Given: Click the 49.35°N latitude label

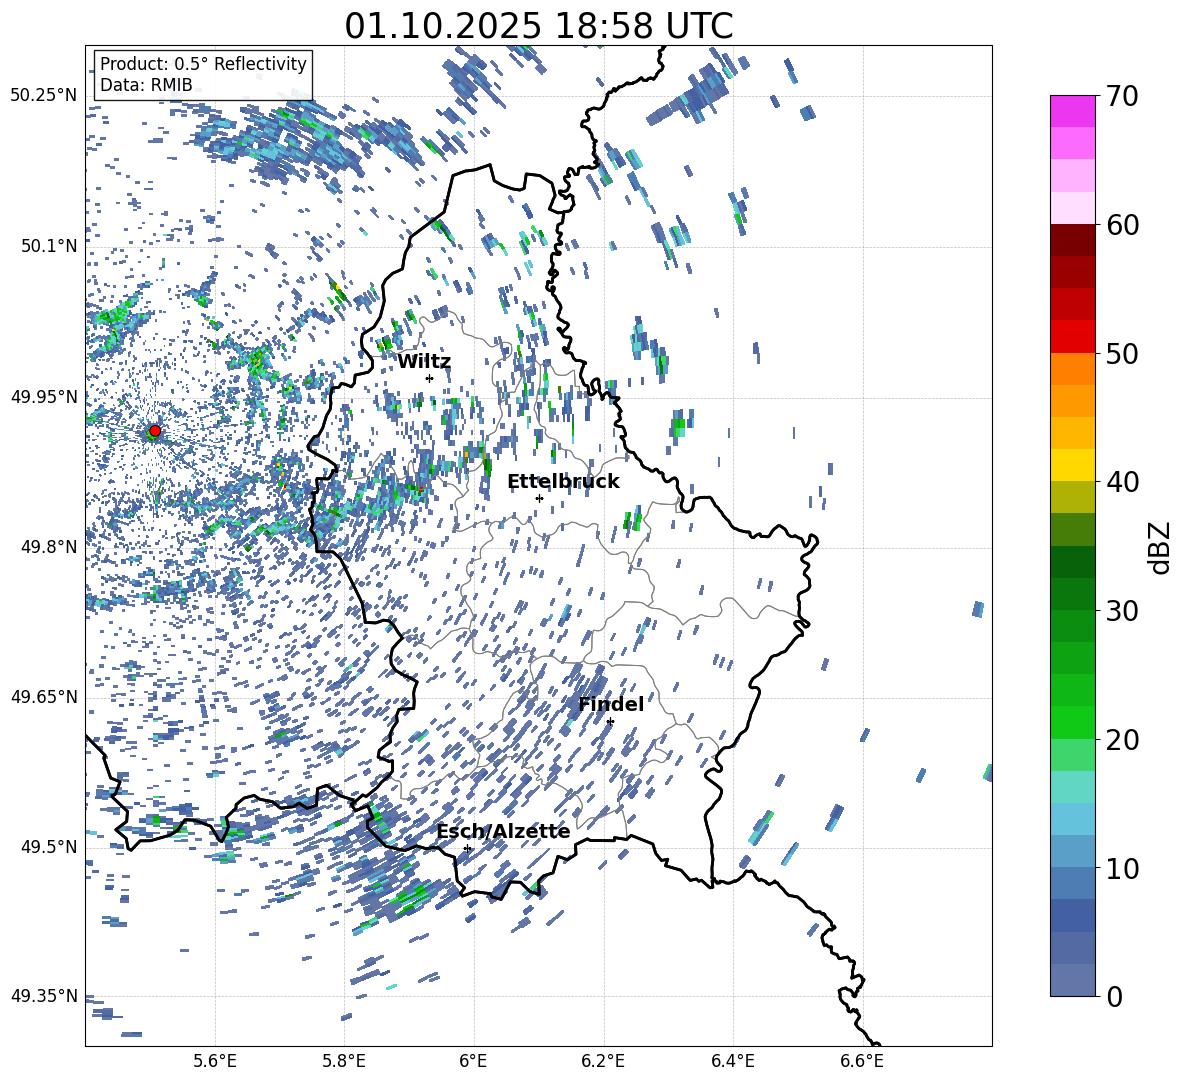Looking at the screenshot, I should tap(44, 996).
